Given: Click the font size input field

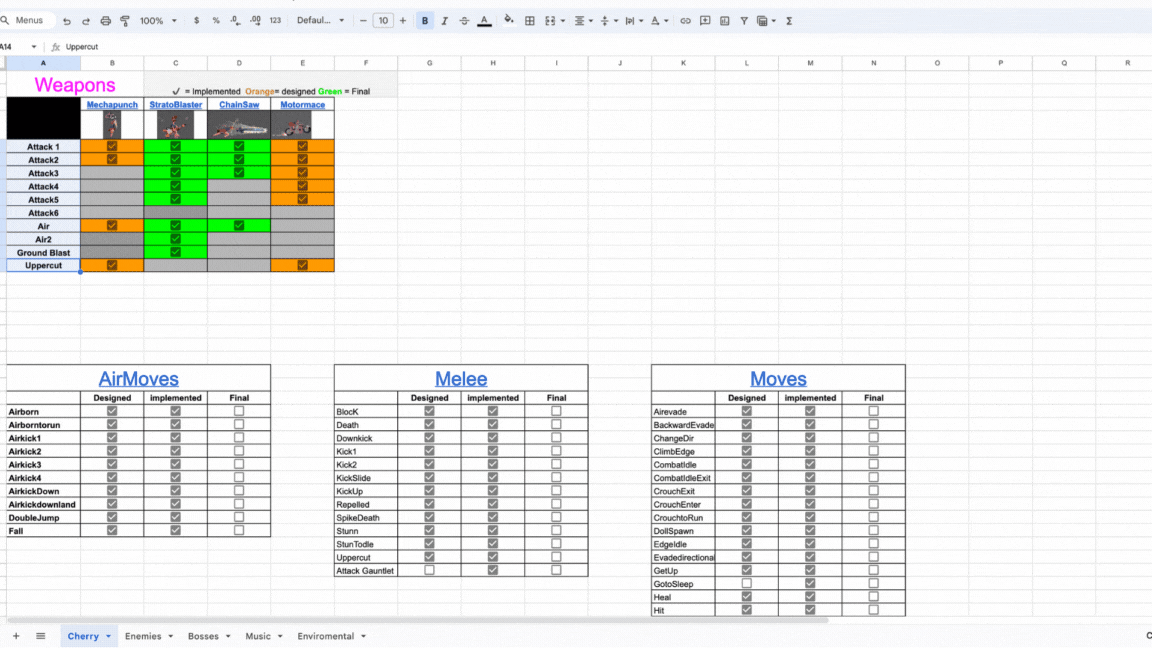Looking at the screenshot, I should pyautogui.click(x=383, y=21).
